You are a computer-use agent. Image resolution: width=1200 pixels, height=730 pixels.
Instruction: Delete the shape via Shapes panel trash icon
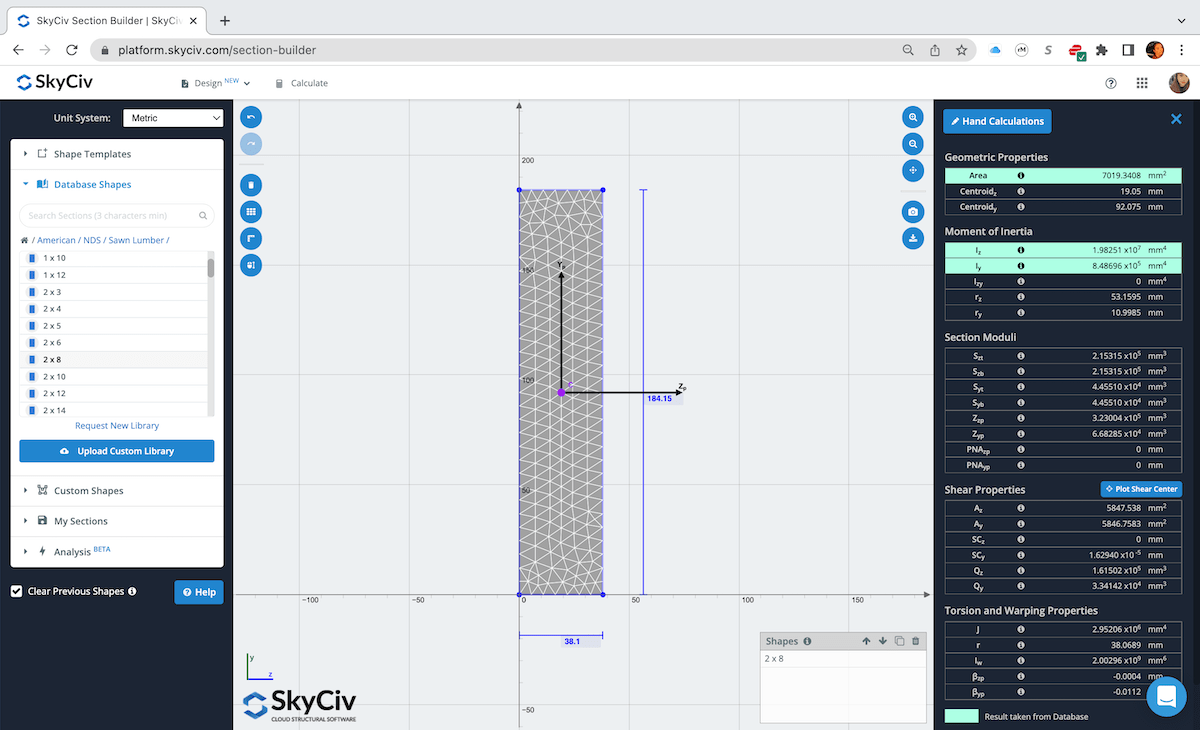click(x=916, y=641)
